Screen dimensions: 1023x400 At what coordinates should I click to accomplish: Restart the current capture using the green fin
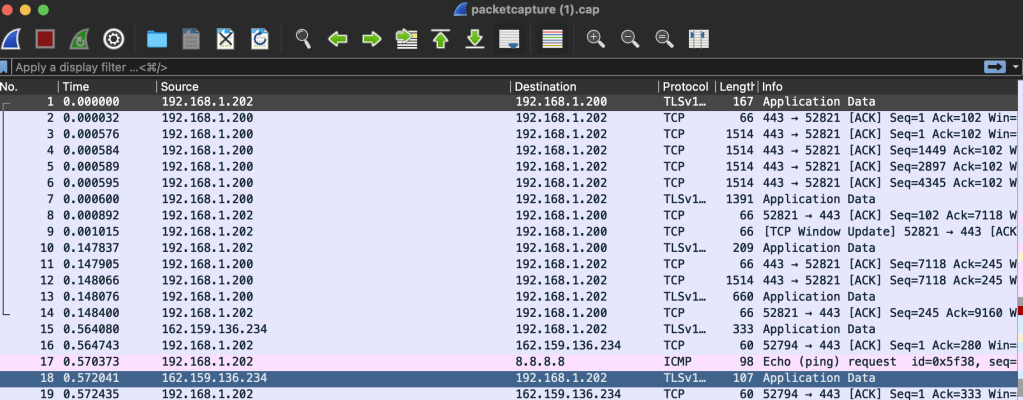click(x=79, y=39)
